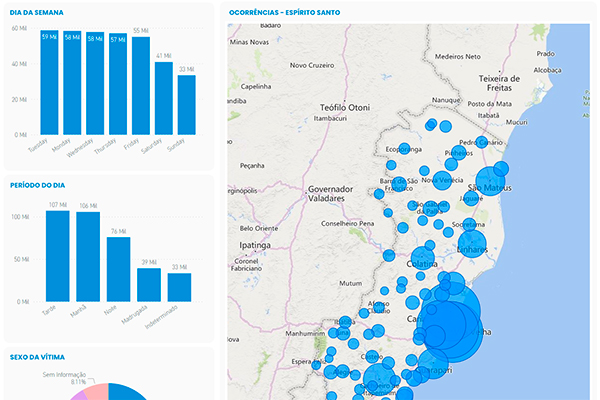
Task: Click the Saturday bar showing 41 Mil
Action: [164, 98]
